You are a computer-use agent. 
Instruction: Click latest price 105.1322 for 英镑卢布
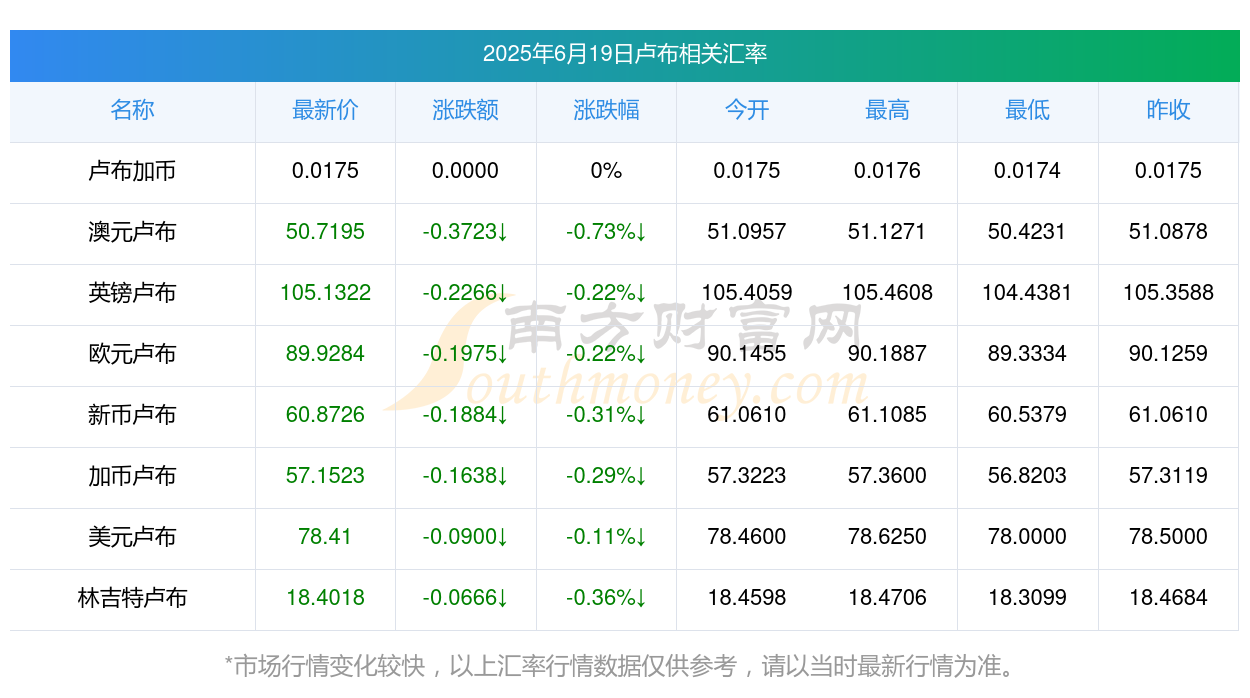pyautogui.click(x=325, y=293)
